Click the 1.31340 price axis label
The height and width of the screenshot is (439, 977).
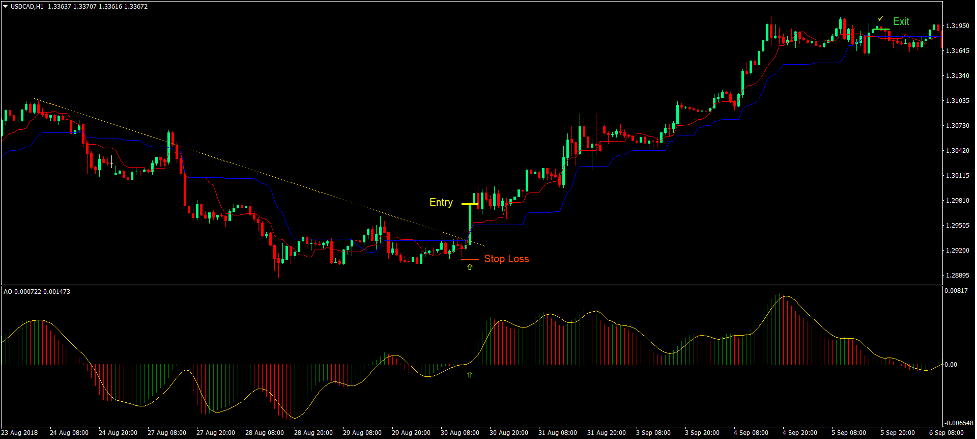click(x=956, y=76)
